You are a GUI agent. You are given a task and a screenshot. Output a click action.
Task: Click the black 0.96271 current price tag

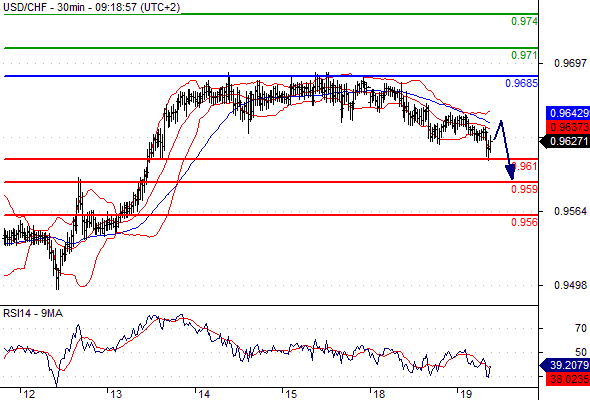pyautogui.click(x=565, y=141)
